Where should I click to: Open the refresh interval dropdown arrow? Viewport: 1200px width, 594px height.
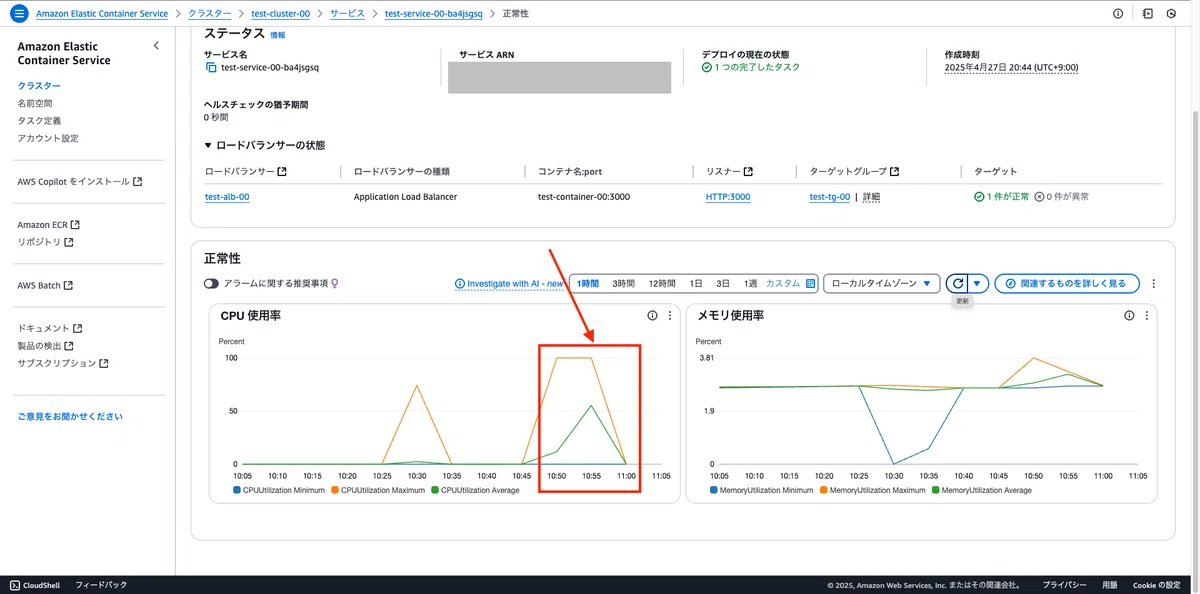coord(978,284)
